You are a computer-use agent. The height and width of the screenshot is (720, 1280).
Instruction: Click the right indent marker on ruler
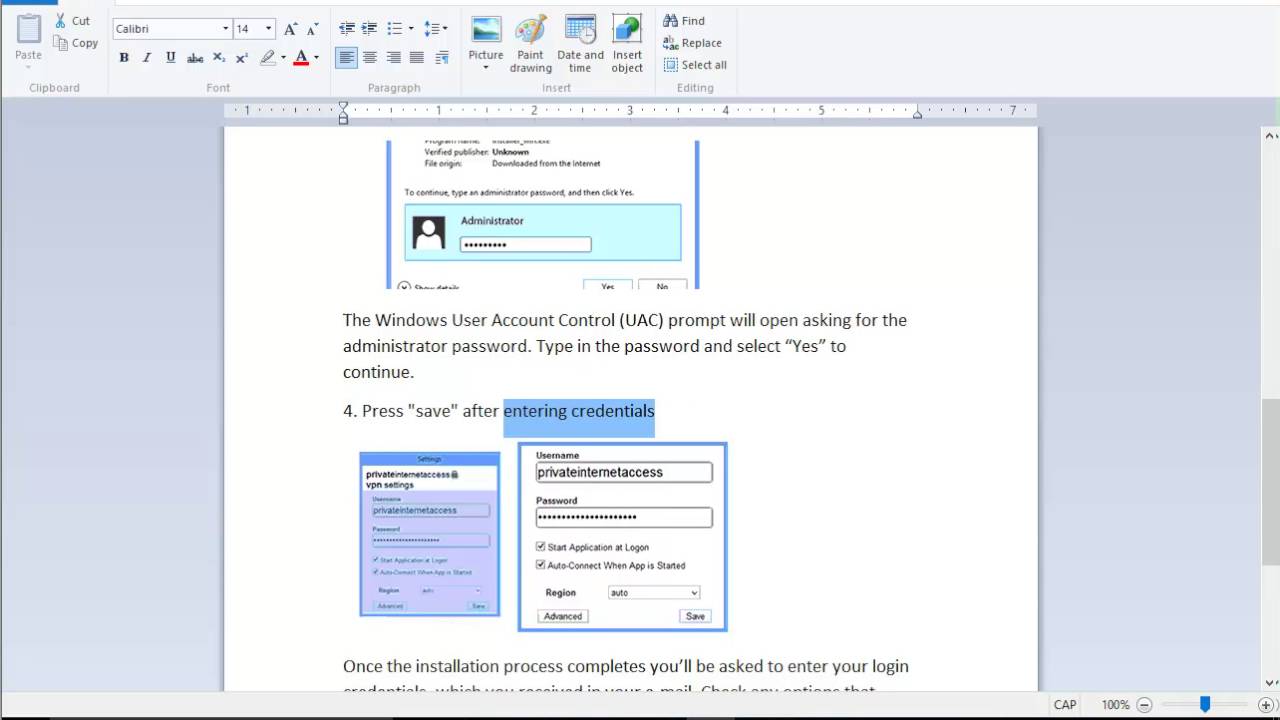[917, 114]
